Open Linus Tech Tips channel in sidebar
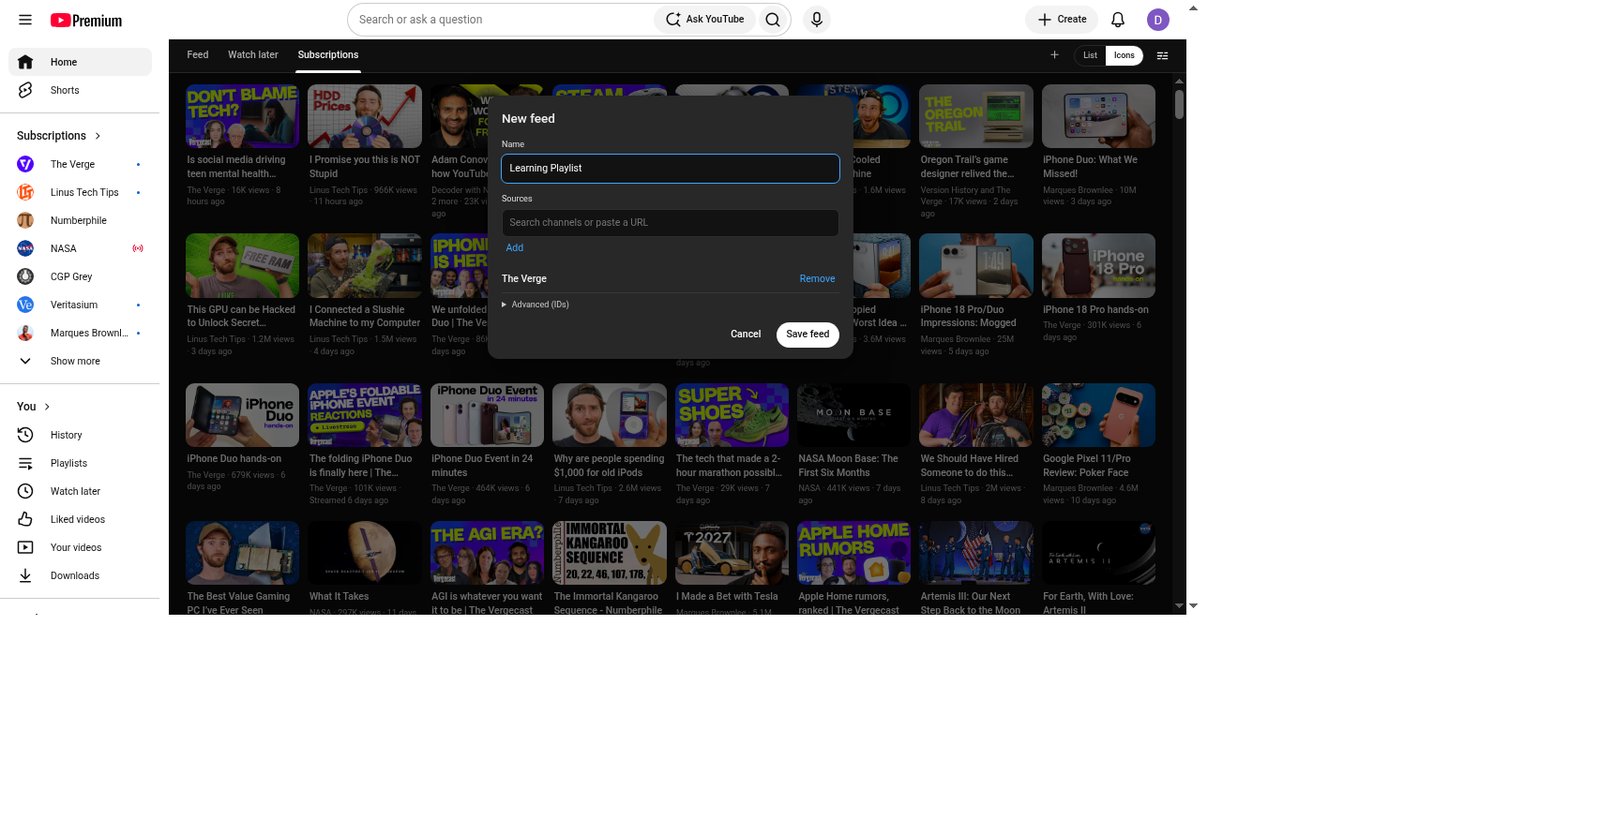 80,192
